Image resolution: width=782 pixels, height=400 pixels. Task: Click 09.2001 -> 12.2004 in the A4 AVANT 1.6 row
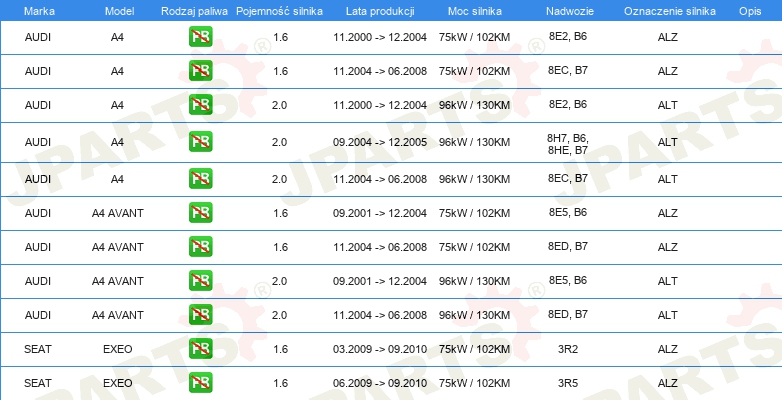(380, 213)
